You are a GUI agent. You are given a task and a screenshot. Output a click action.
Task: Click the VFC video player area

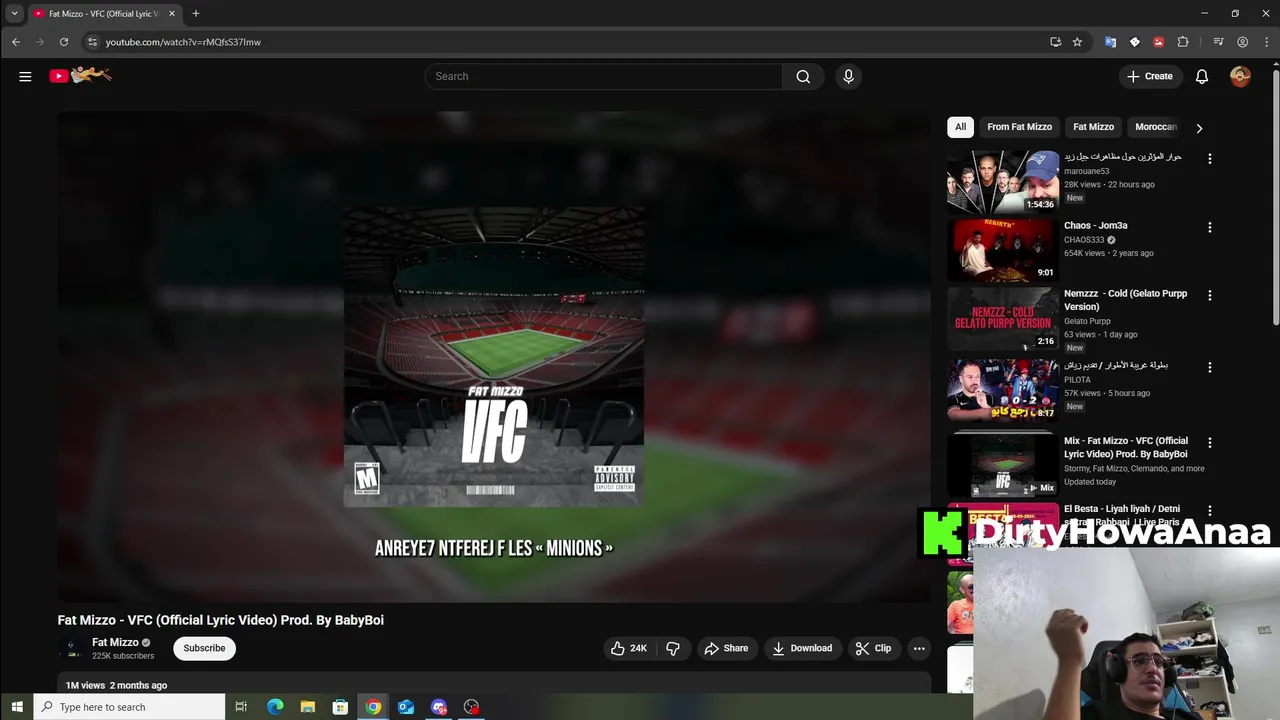494,357
